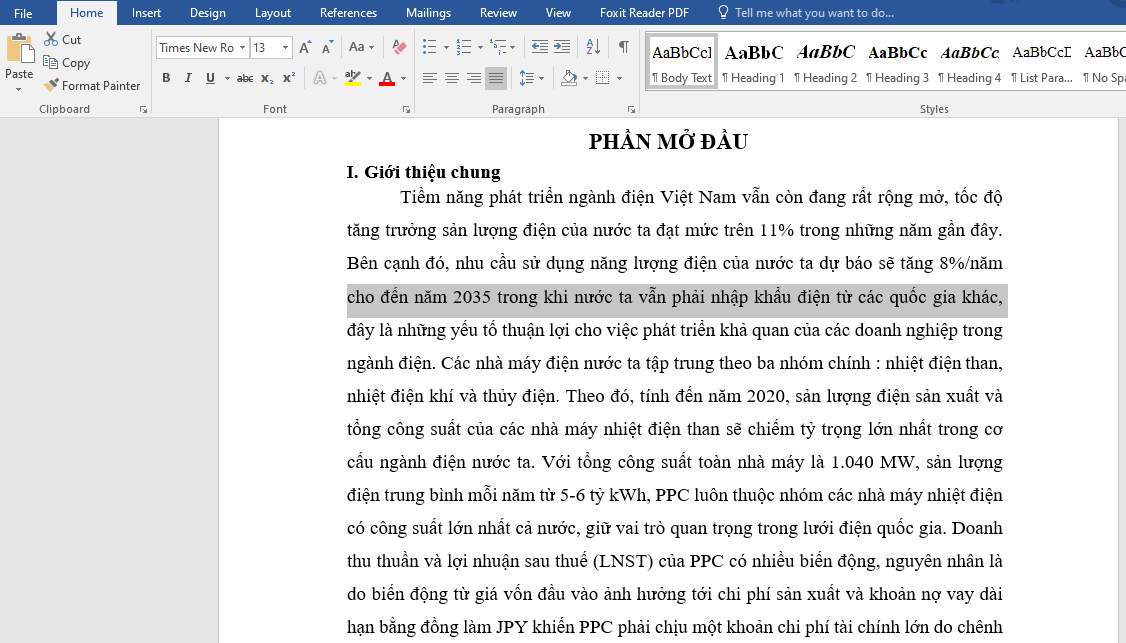
Task: Click heading I. Giới thiệu chung
Action: (424, 172)
